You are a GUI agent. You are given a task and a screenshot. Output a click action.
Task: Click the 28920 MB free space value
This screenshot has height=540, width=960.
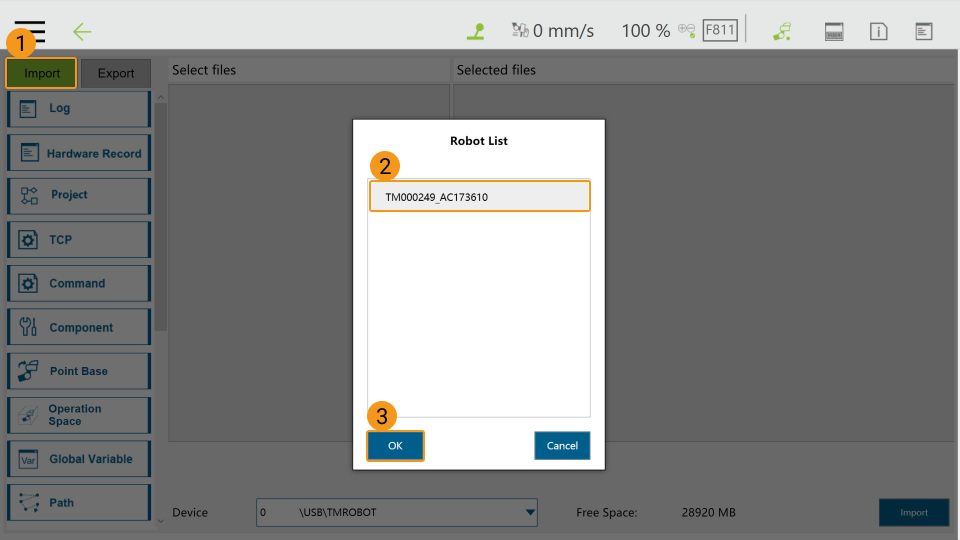tap(708, 512)
